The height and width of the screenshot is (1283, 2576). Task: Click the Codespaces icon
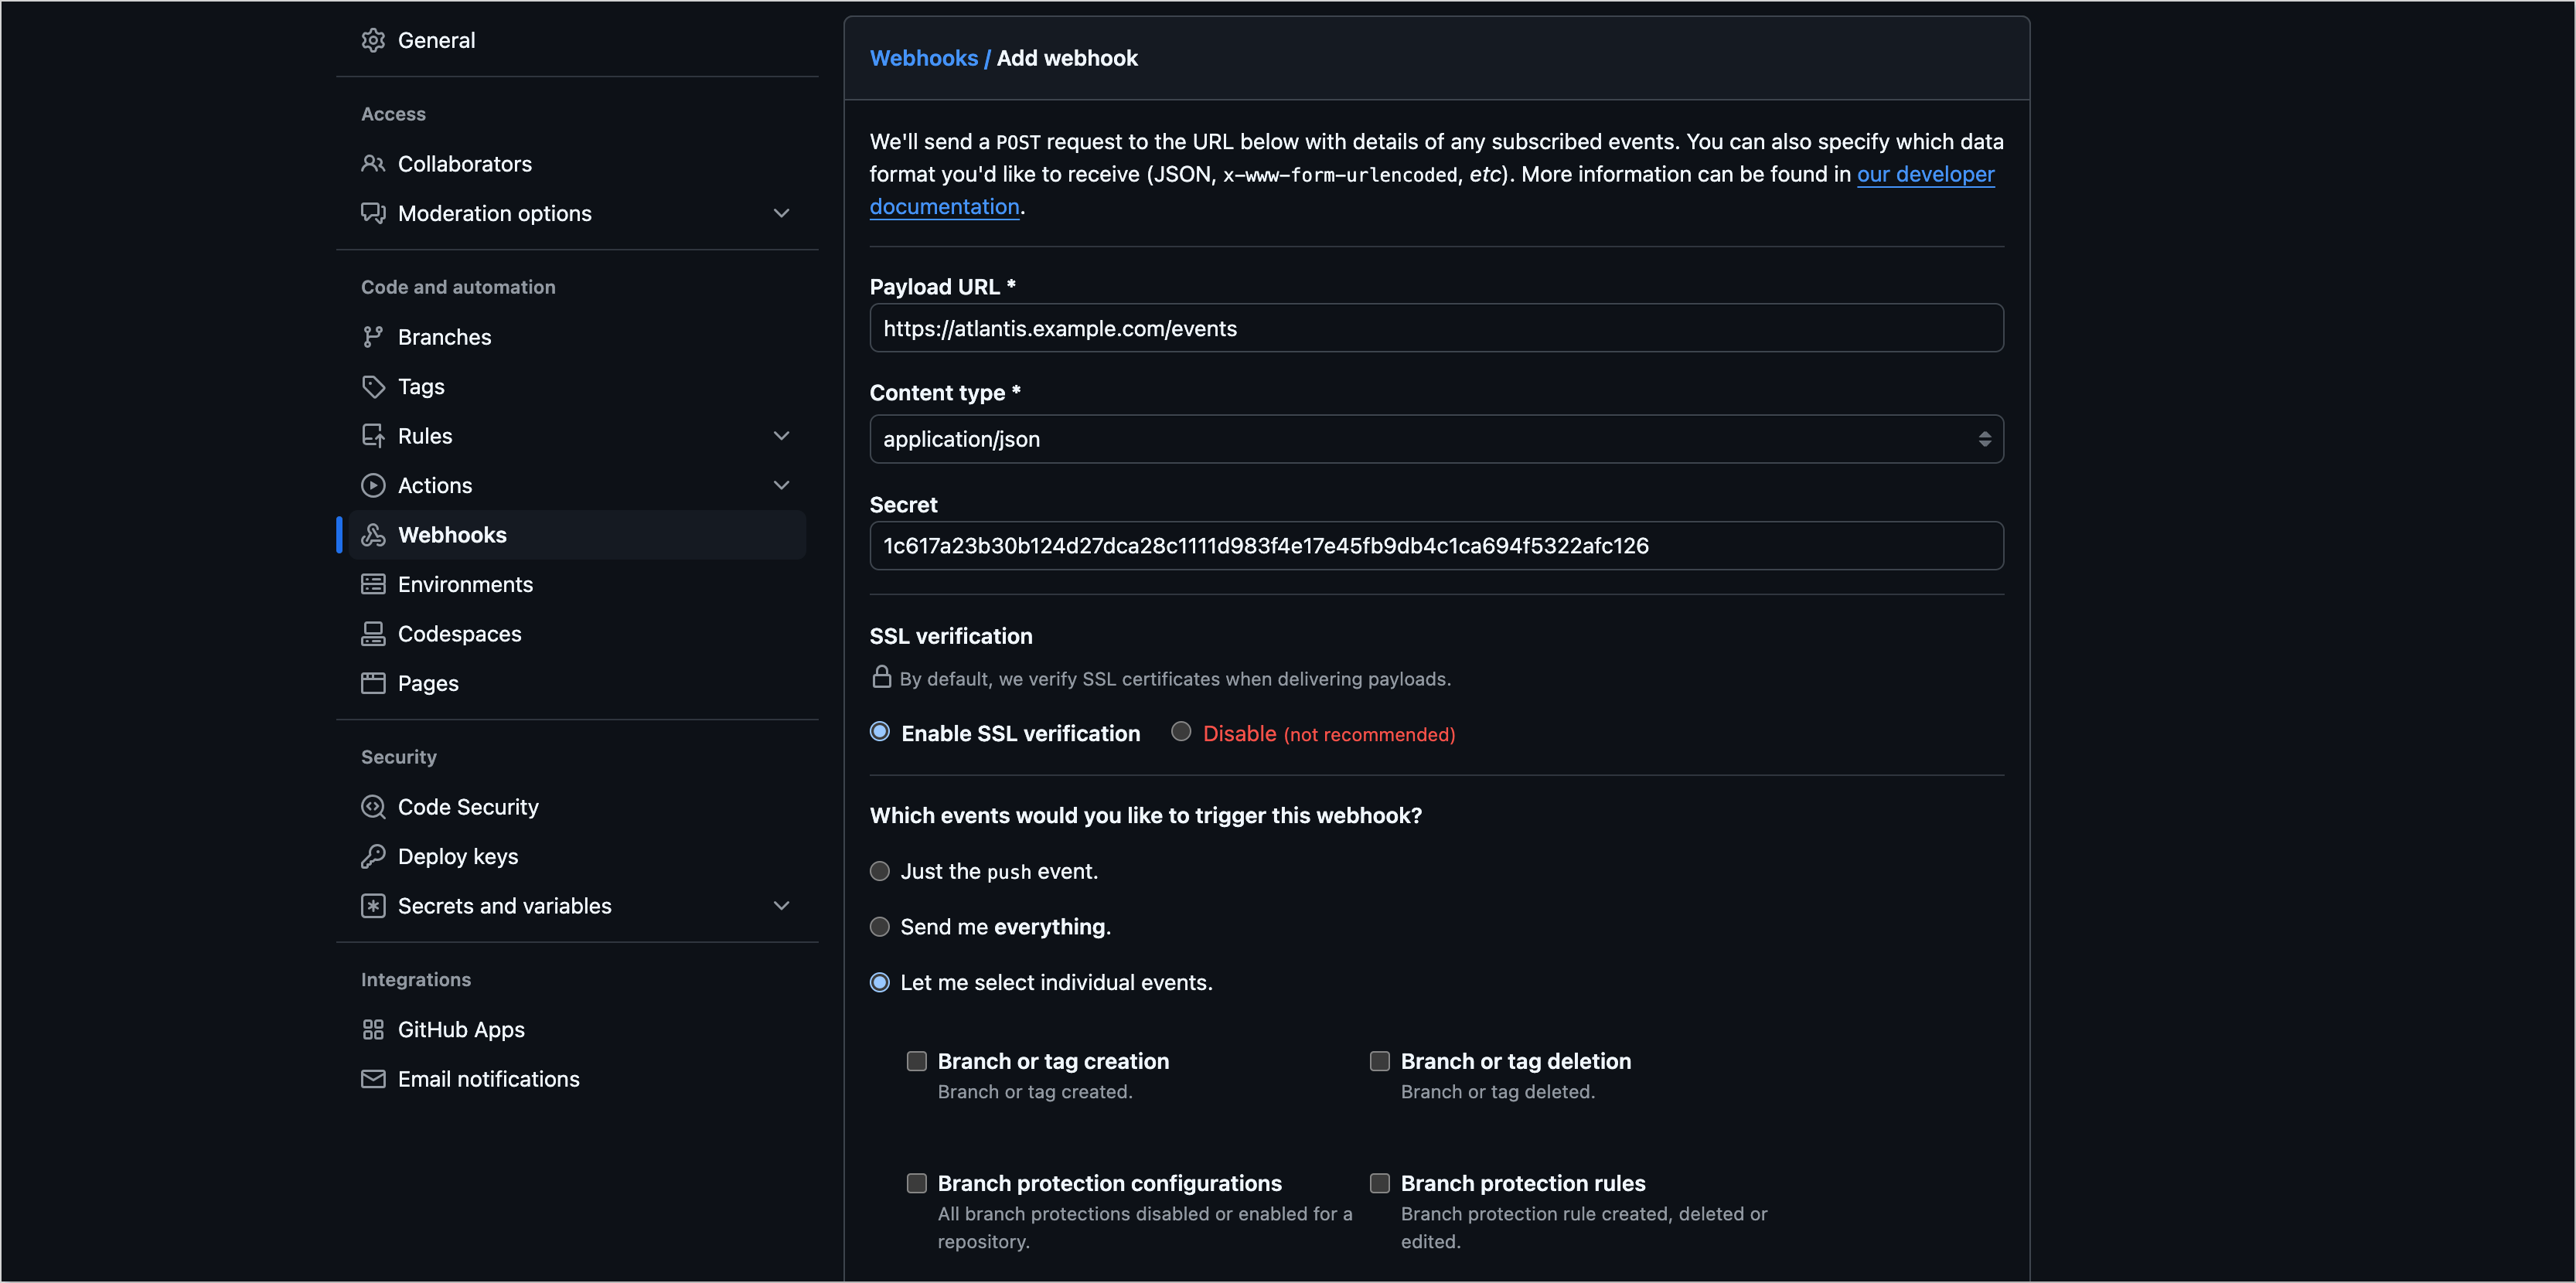[x=373, y=633]
